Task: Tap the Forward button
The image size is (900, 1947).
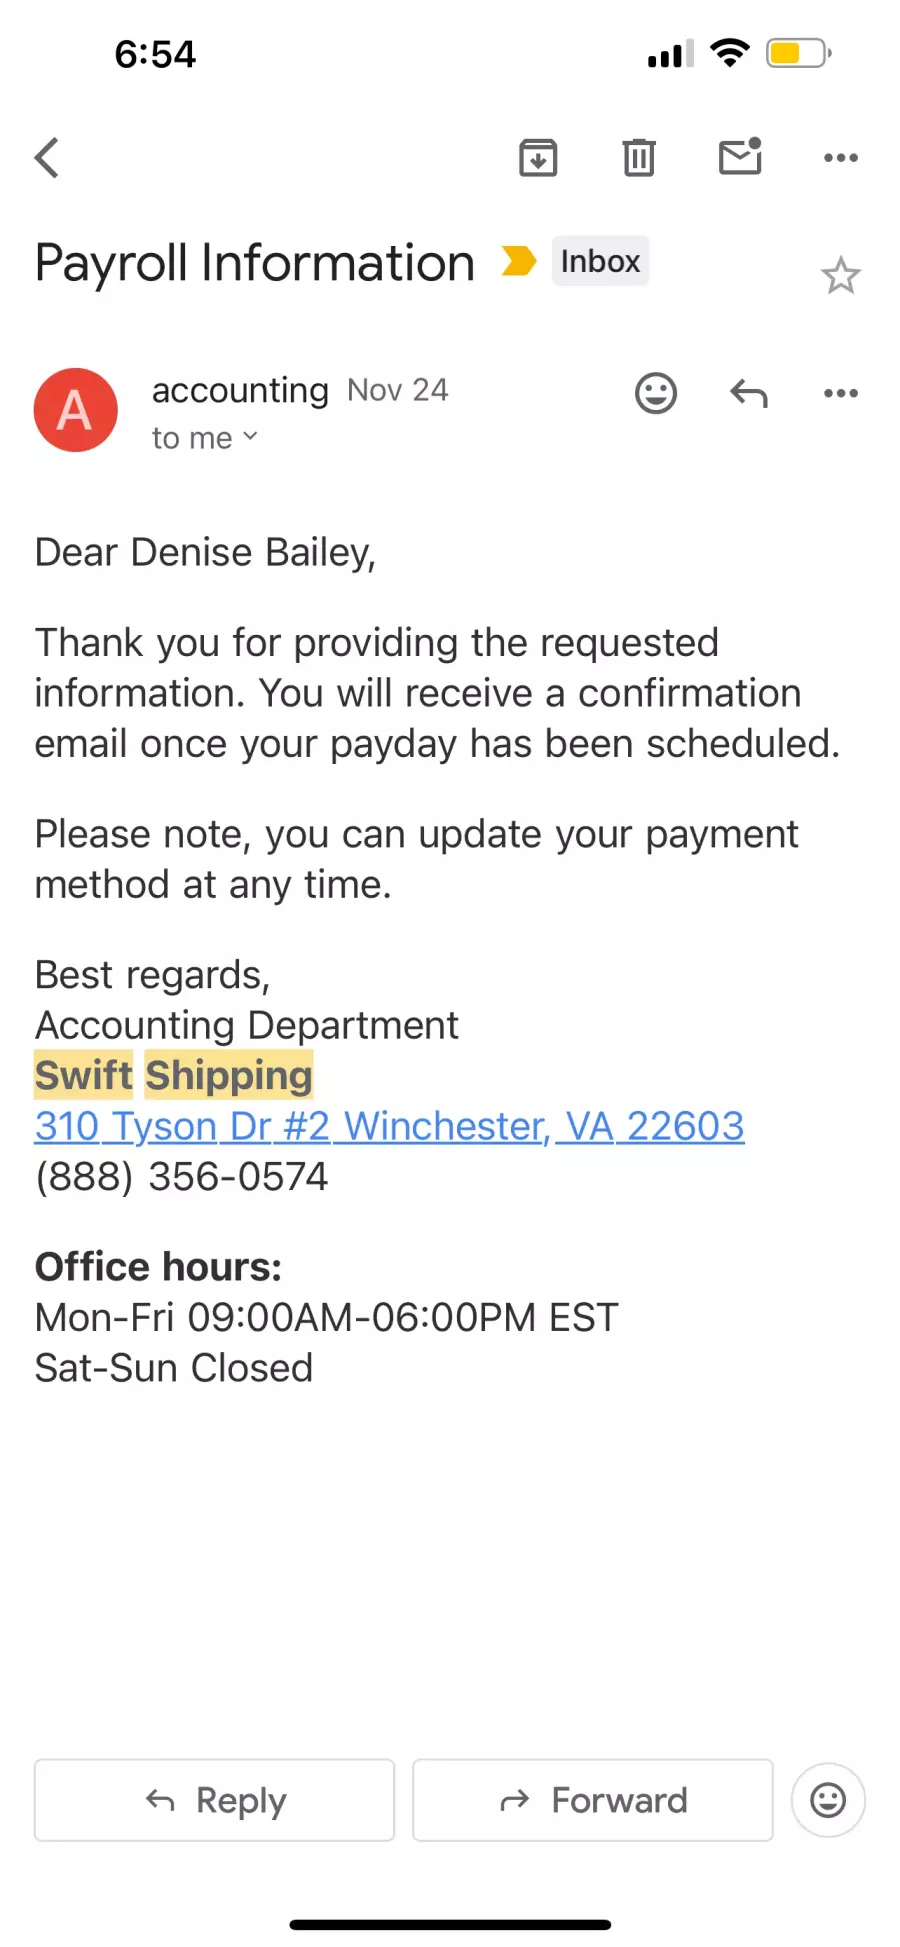Action: (x=593, y=1800)
